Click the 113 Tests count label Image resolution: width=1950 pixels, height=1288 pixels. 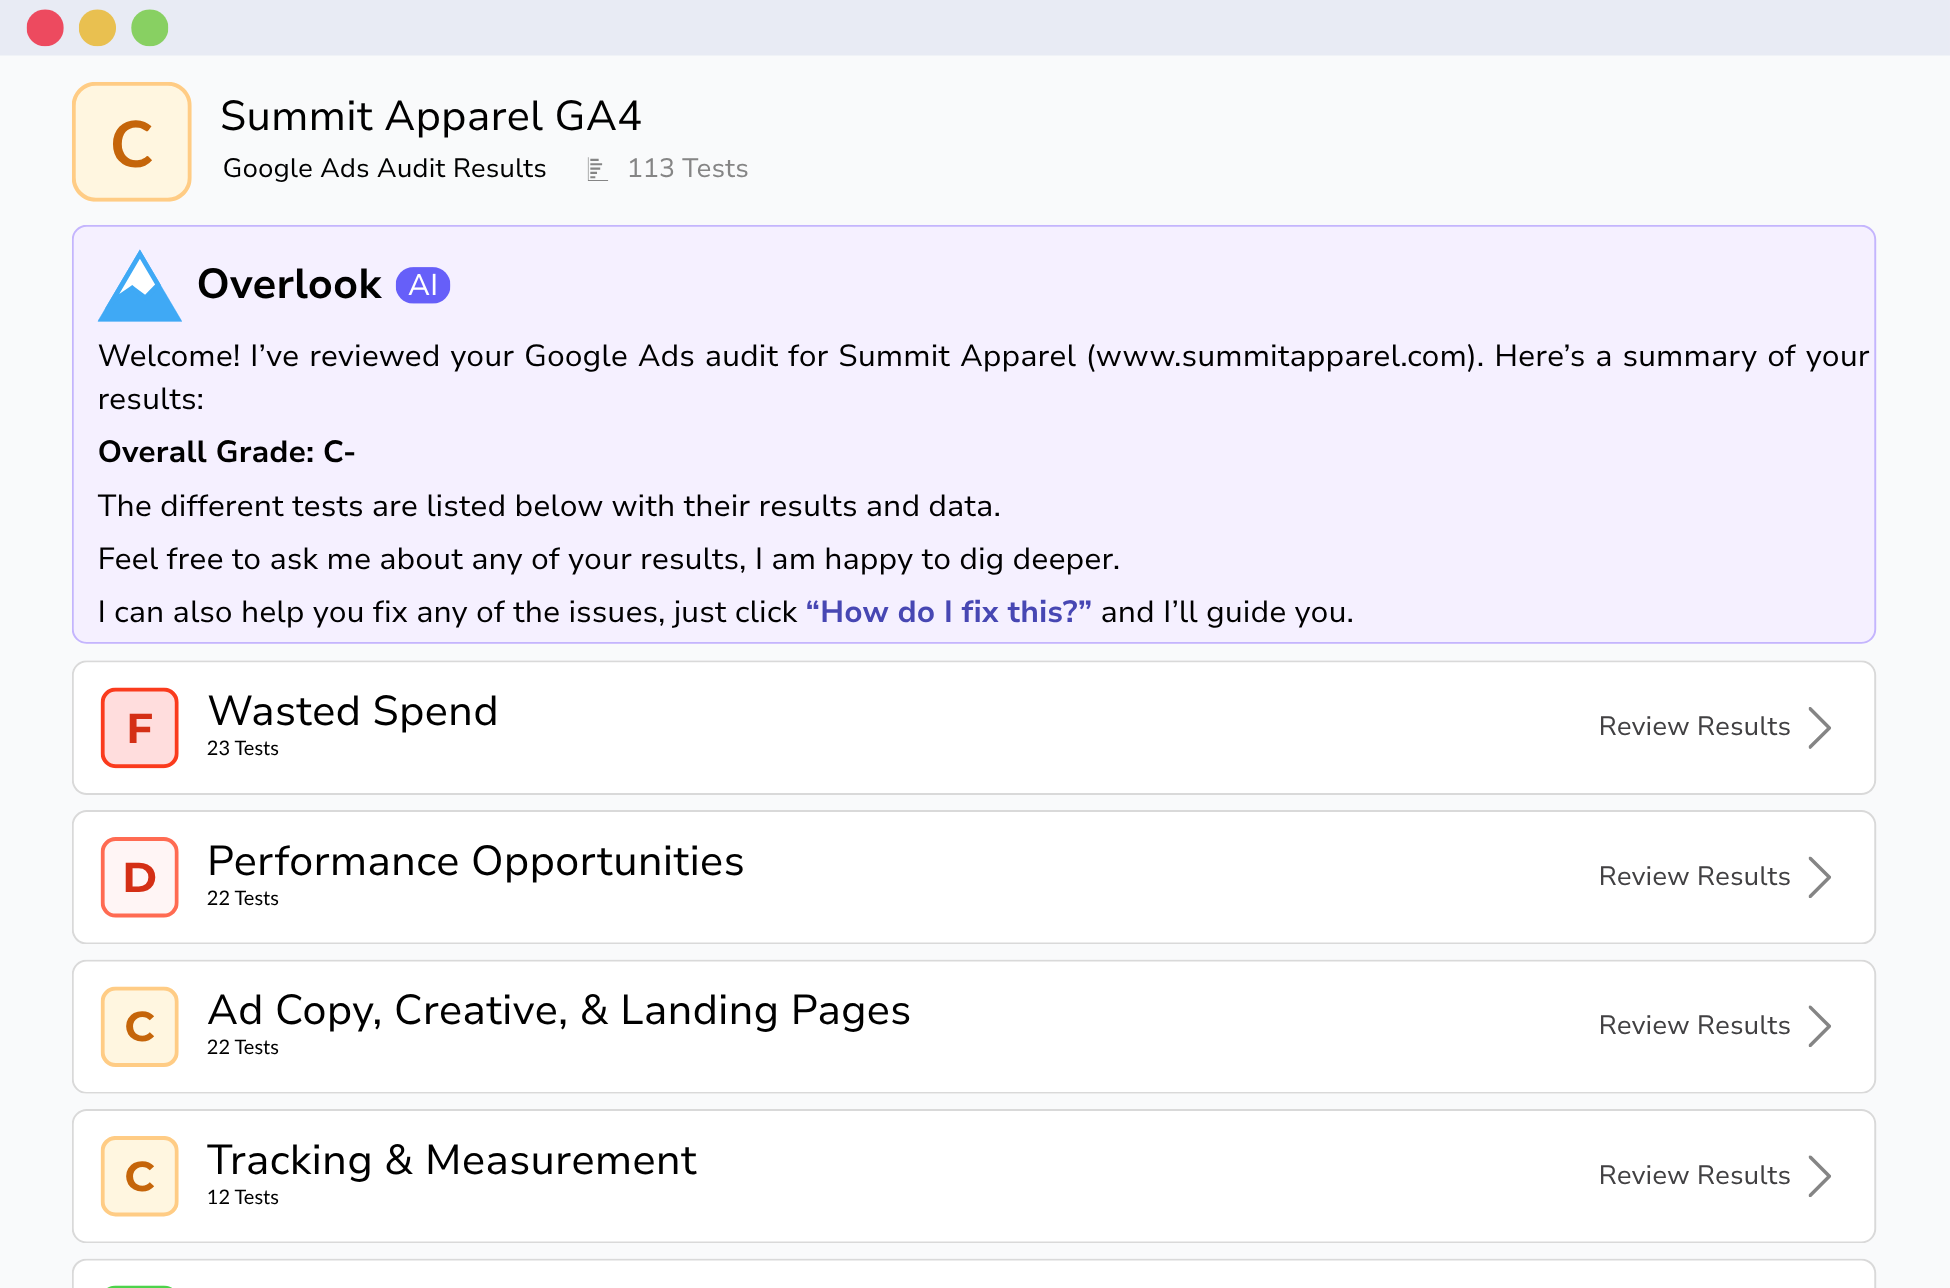pyautogui.click(x=687, y=169)
